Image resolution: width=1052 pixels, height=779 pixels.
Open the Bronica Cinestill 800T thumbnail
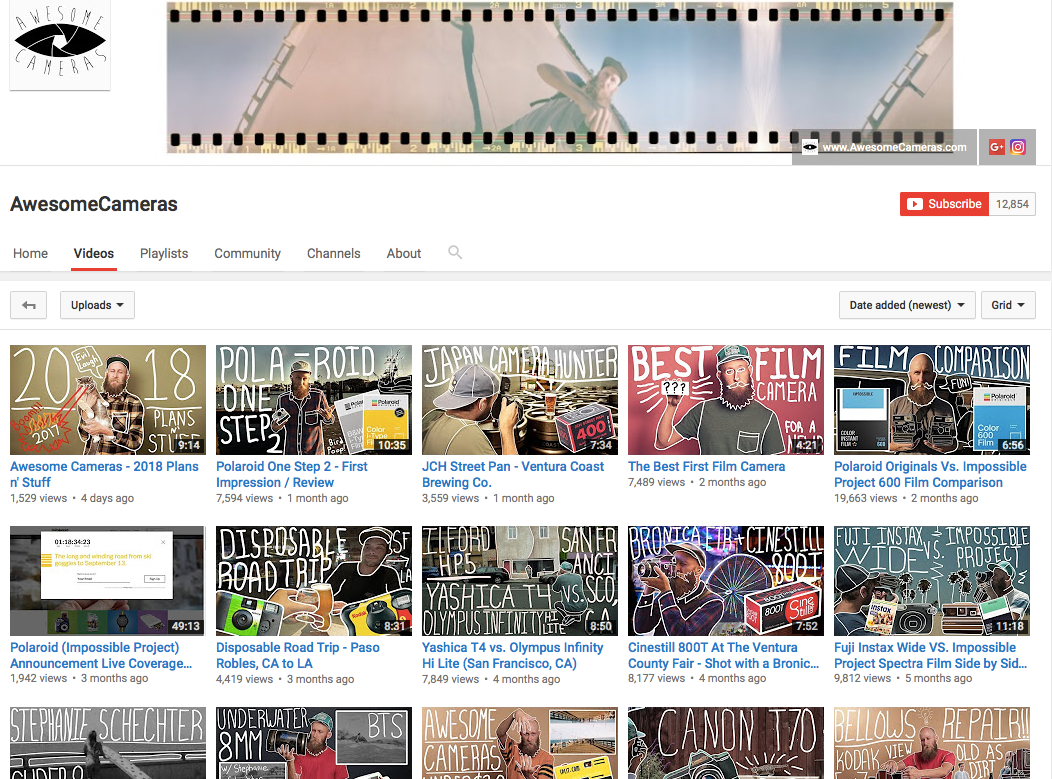coord(726,581)
